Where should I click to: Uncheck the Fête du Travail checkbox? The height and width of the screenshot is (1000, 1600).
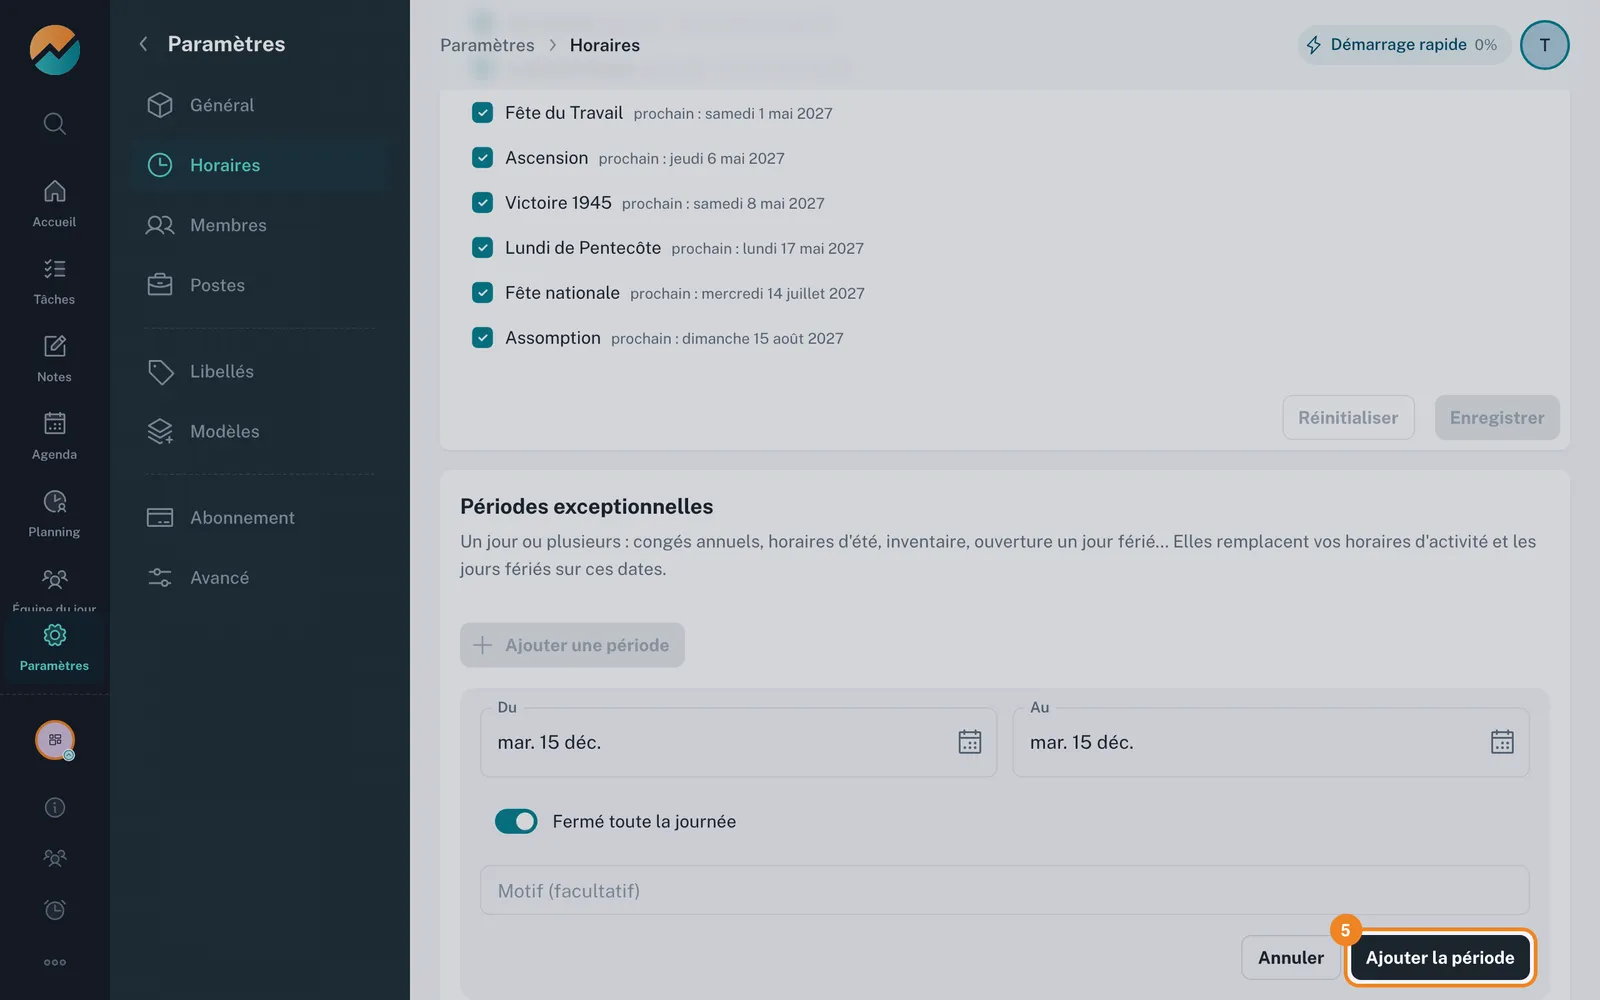click(482, 113)
